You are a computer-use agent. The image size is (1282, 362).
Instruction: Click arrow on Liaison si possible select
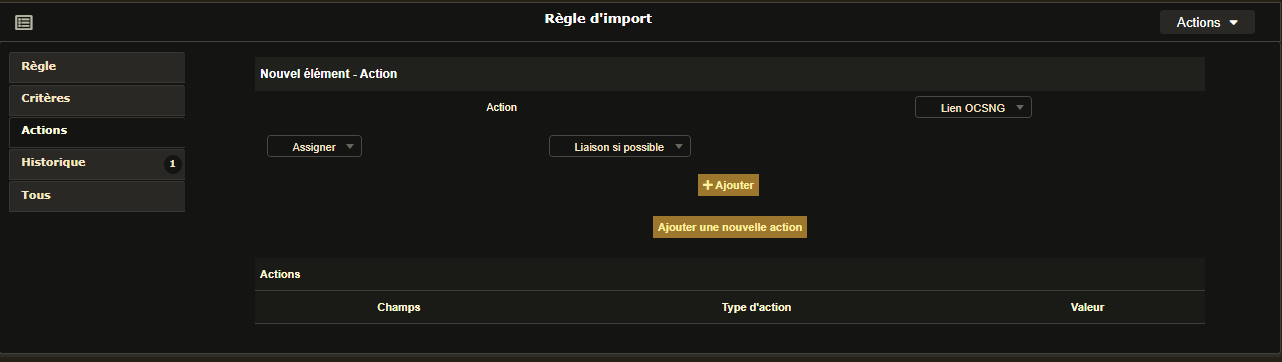[x=679, y=146]
